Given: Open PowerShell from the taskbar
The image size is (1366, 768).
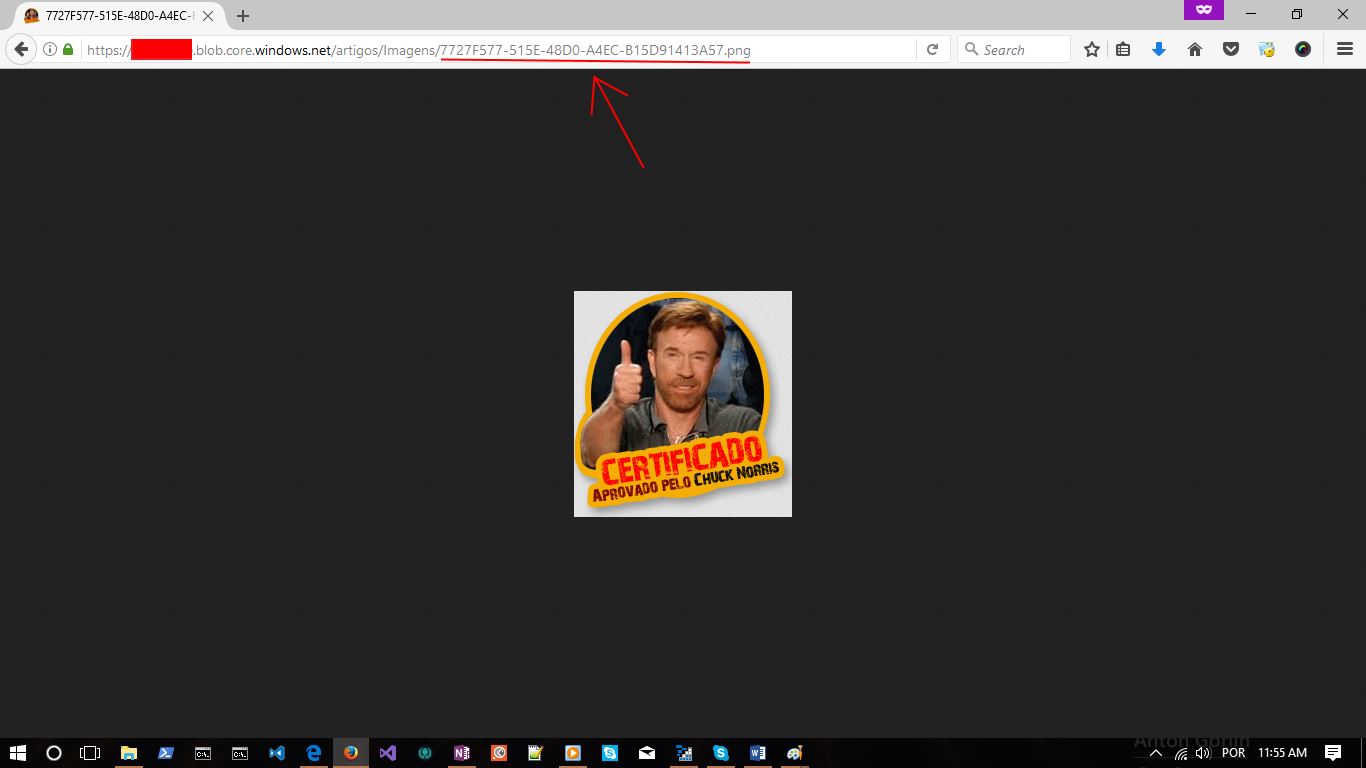Looking at the screenshot, I should pyautogui.click(x=165, y=753).
